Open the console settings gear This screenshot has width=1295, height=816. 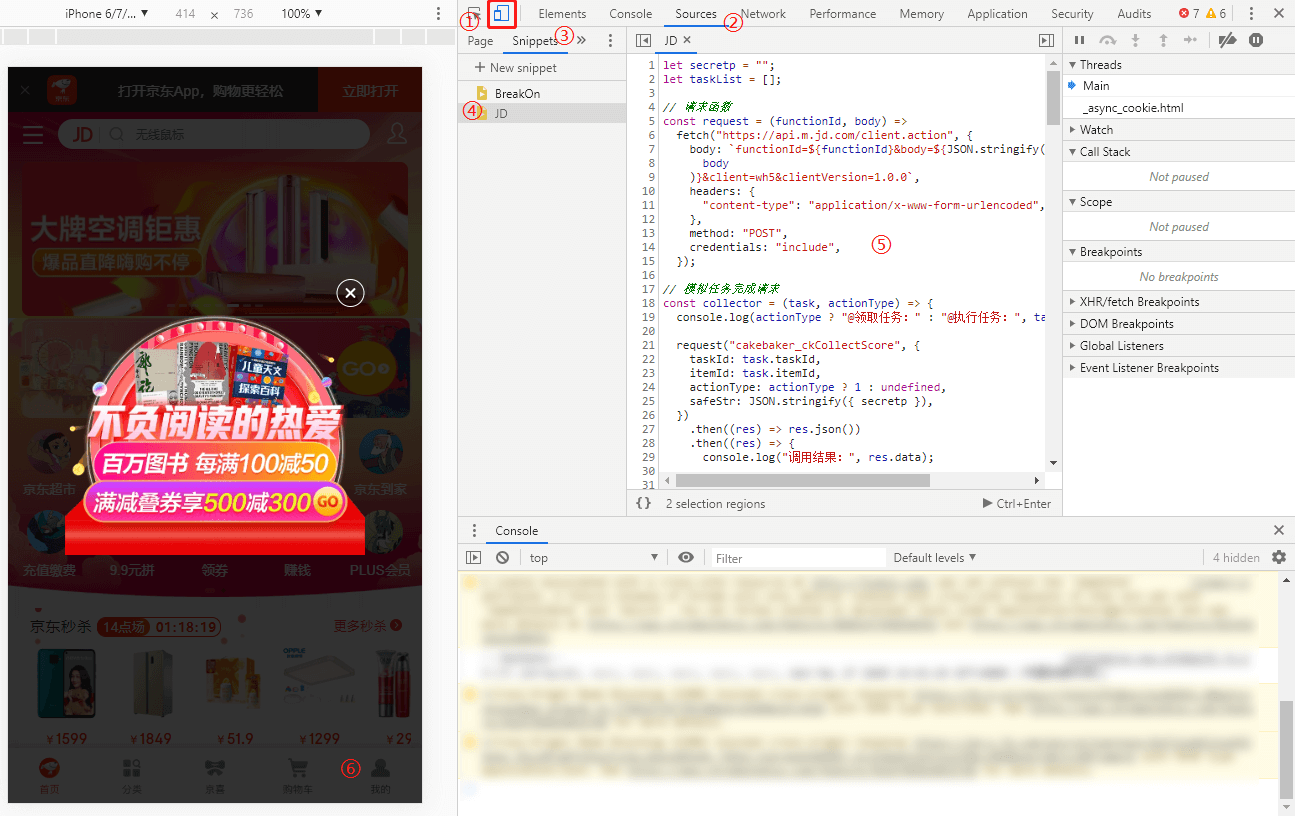pos(1279,558)
